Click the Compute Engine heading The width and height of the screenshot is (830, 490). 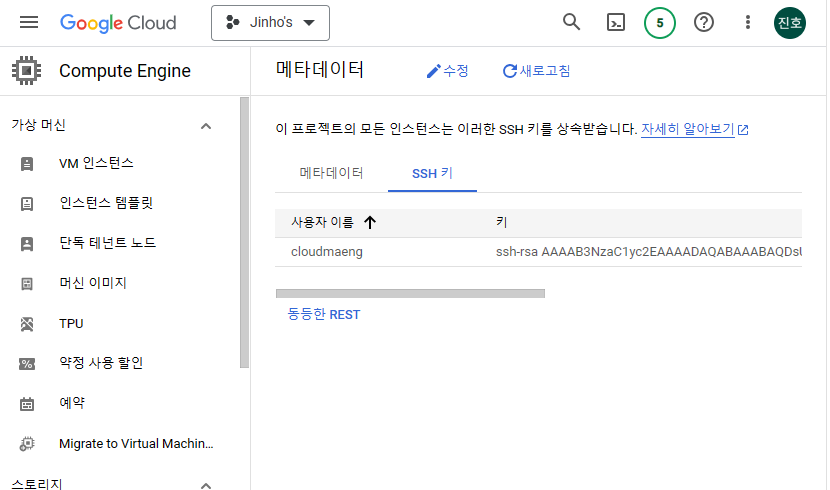(x=125, y=70)
